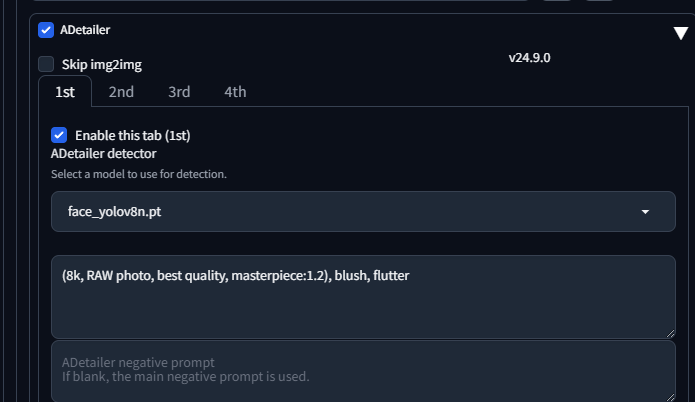Click the 'Select a model' description text
The image size is (695, 402).
[139, 174]
